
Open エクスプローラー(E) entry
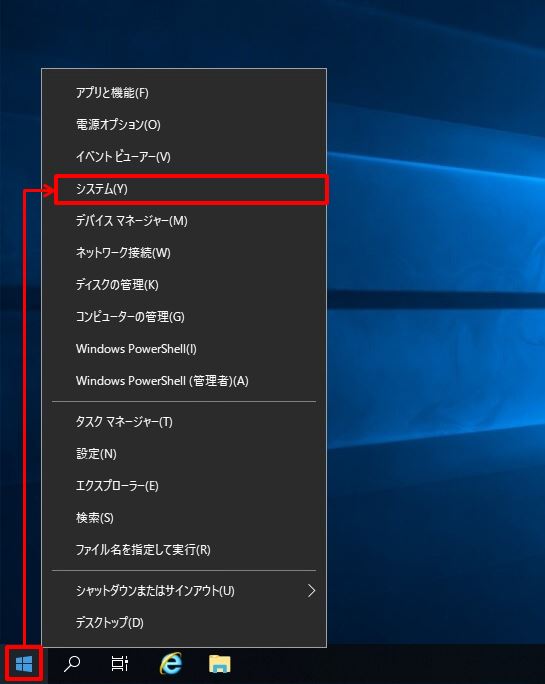pyautogui.click(x=184, y=486)
